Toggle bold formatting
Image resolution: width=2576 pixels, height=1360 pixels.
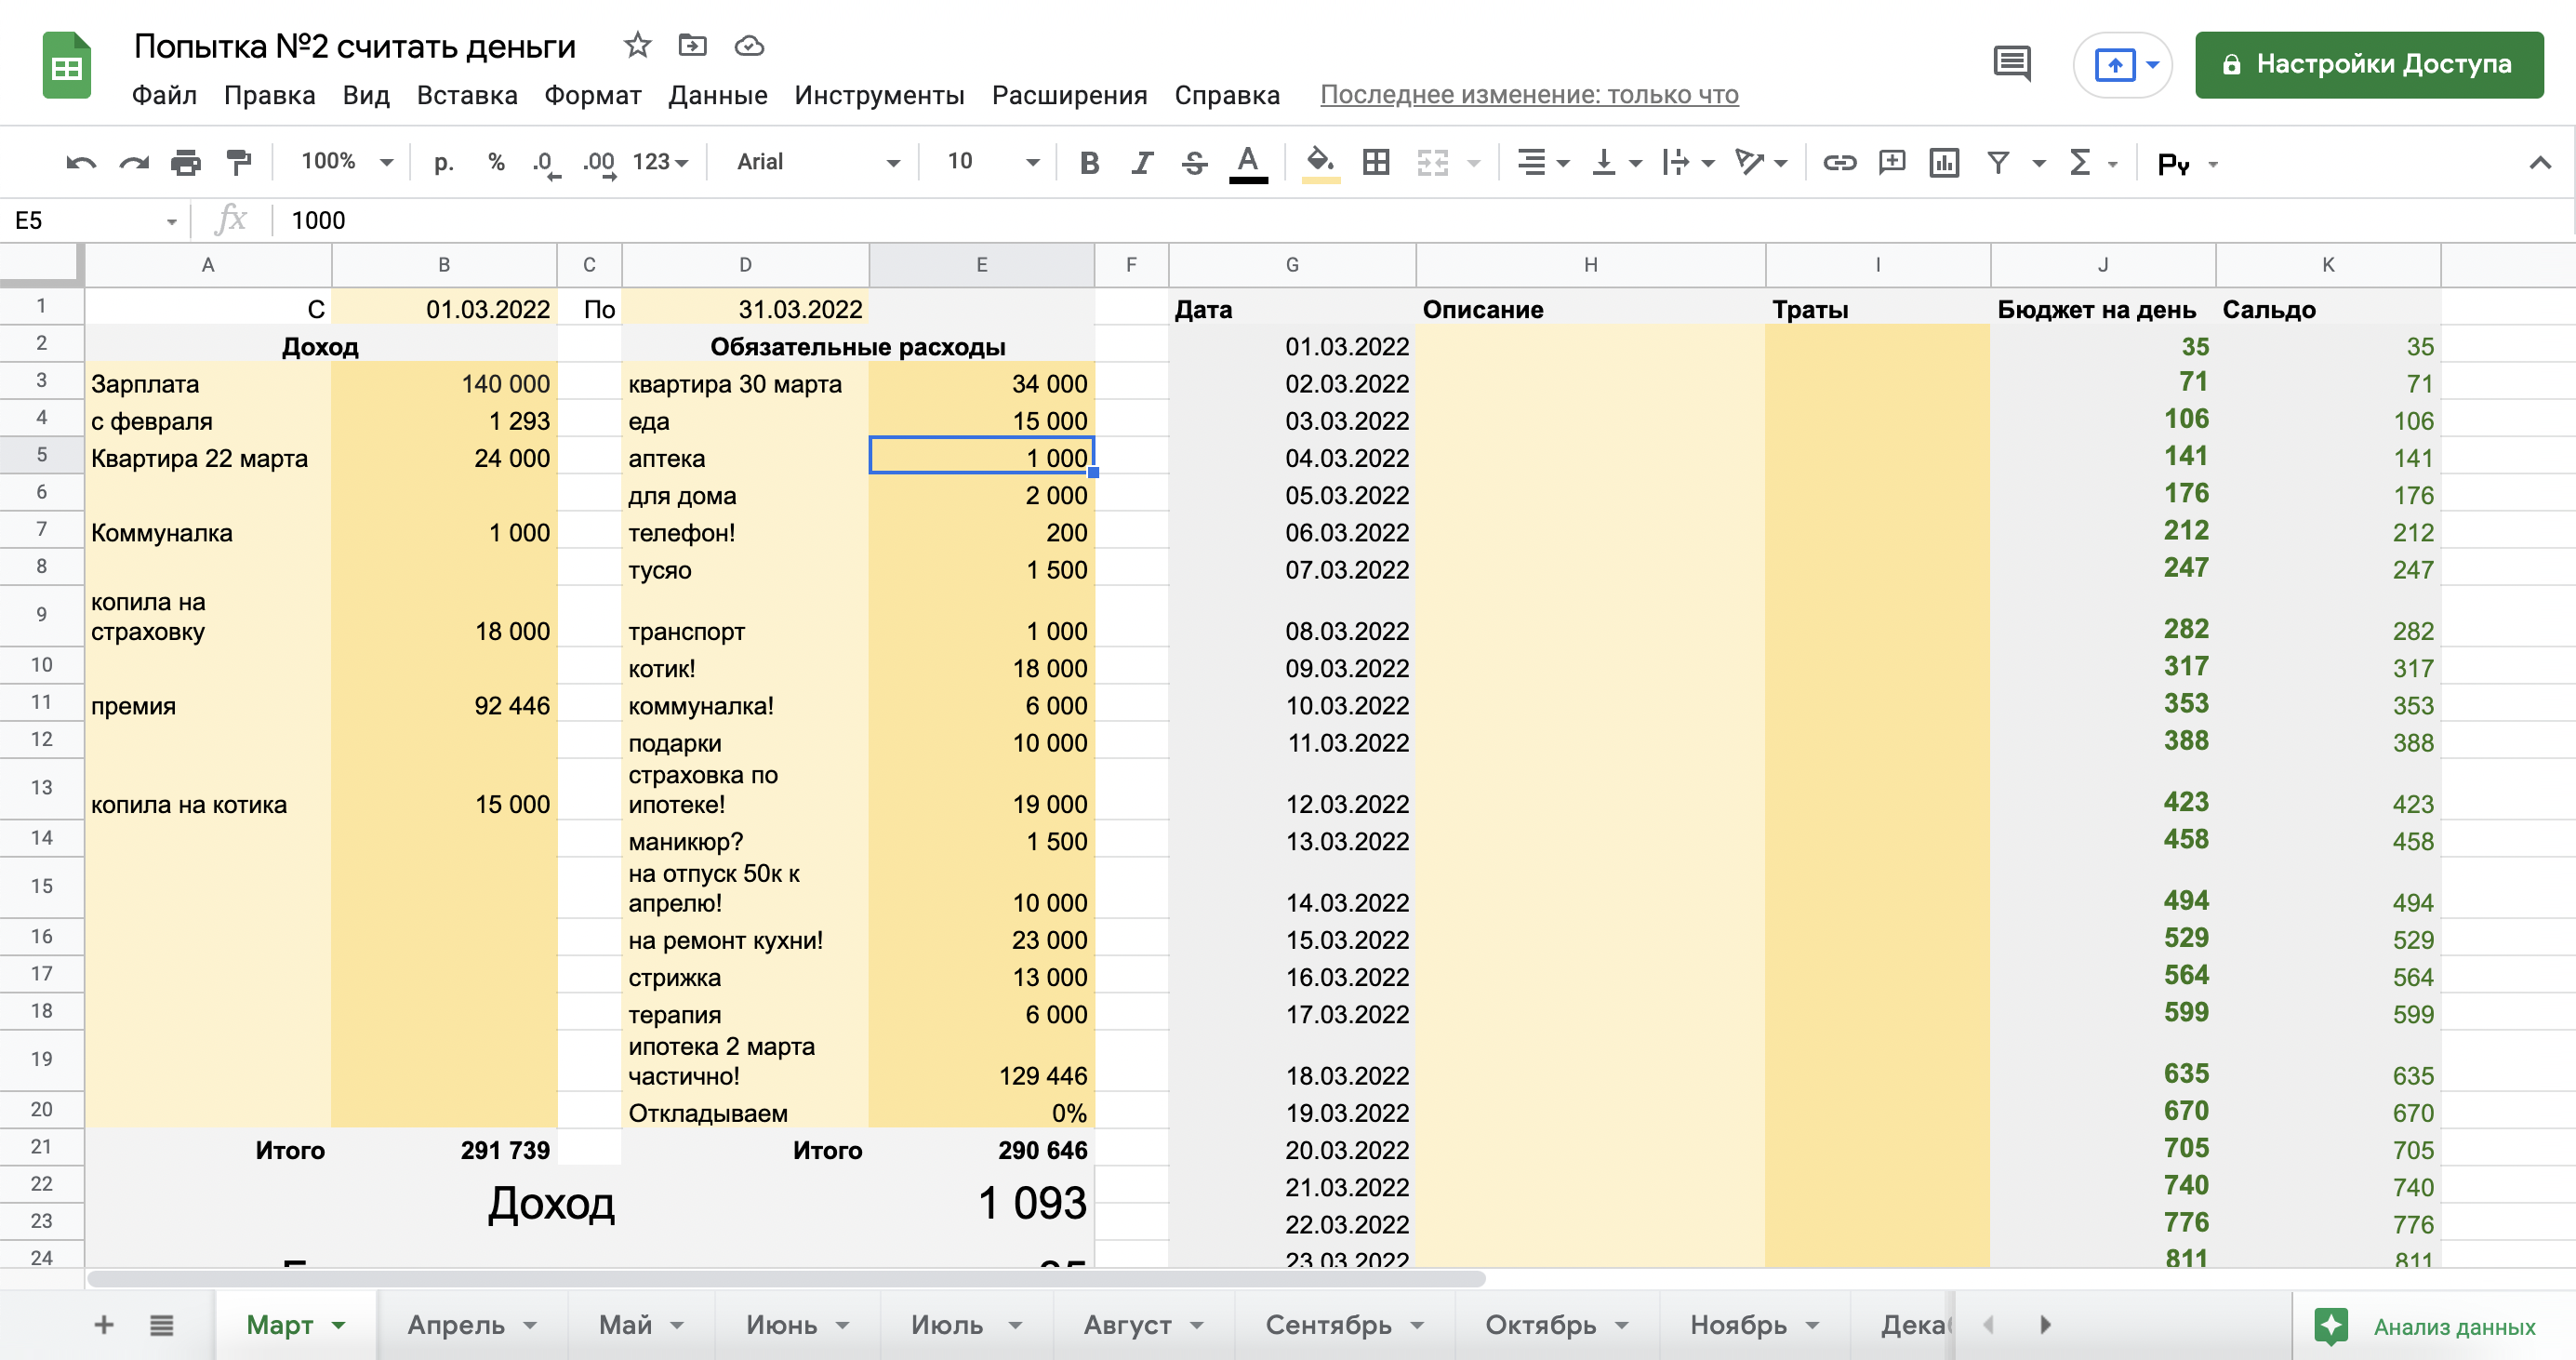coord(1090,162)
